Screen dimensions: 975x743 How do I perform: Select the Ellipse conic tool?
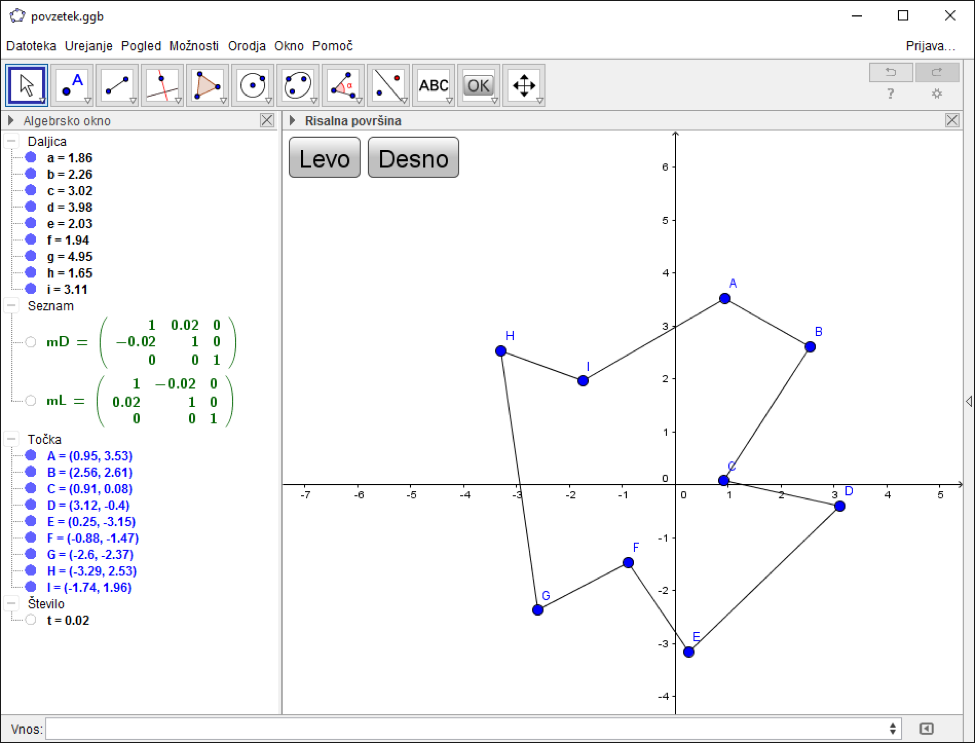tap(298, 86)
